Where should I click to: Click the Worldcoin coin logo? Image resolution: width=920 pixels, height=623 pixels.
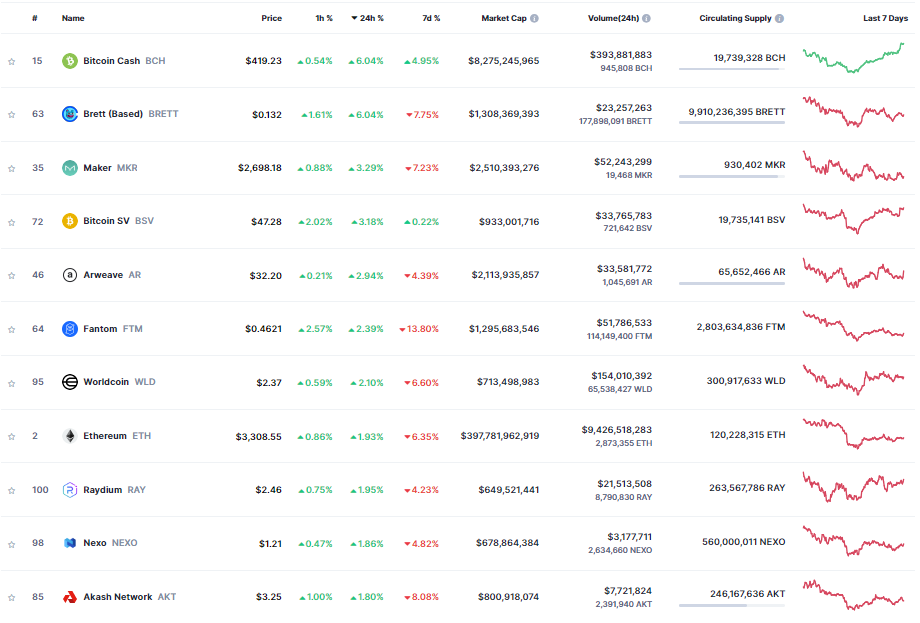point(70,382)
